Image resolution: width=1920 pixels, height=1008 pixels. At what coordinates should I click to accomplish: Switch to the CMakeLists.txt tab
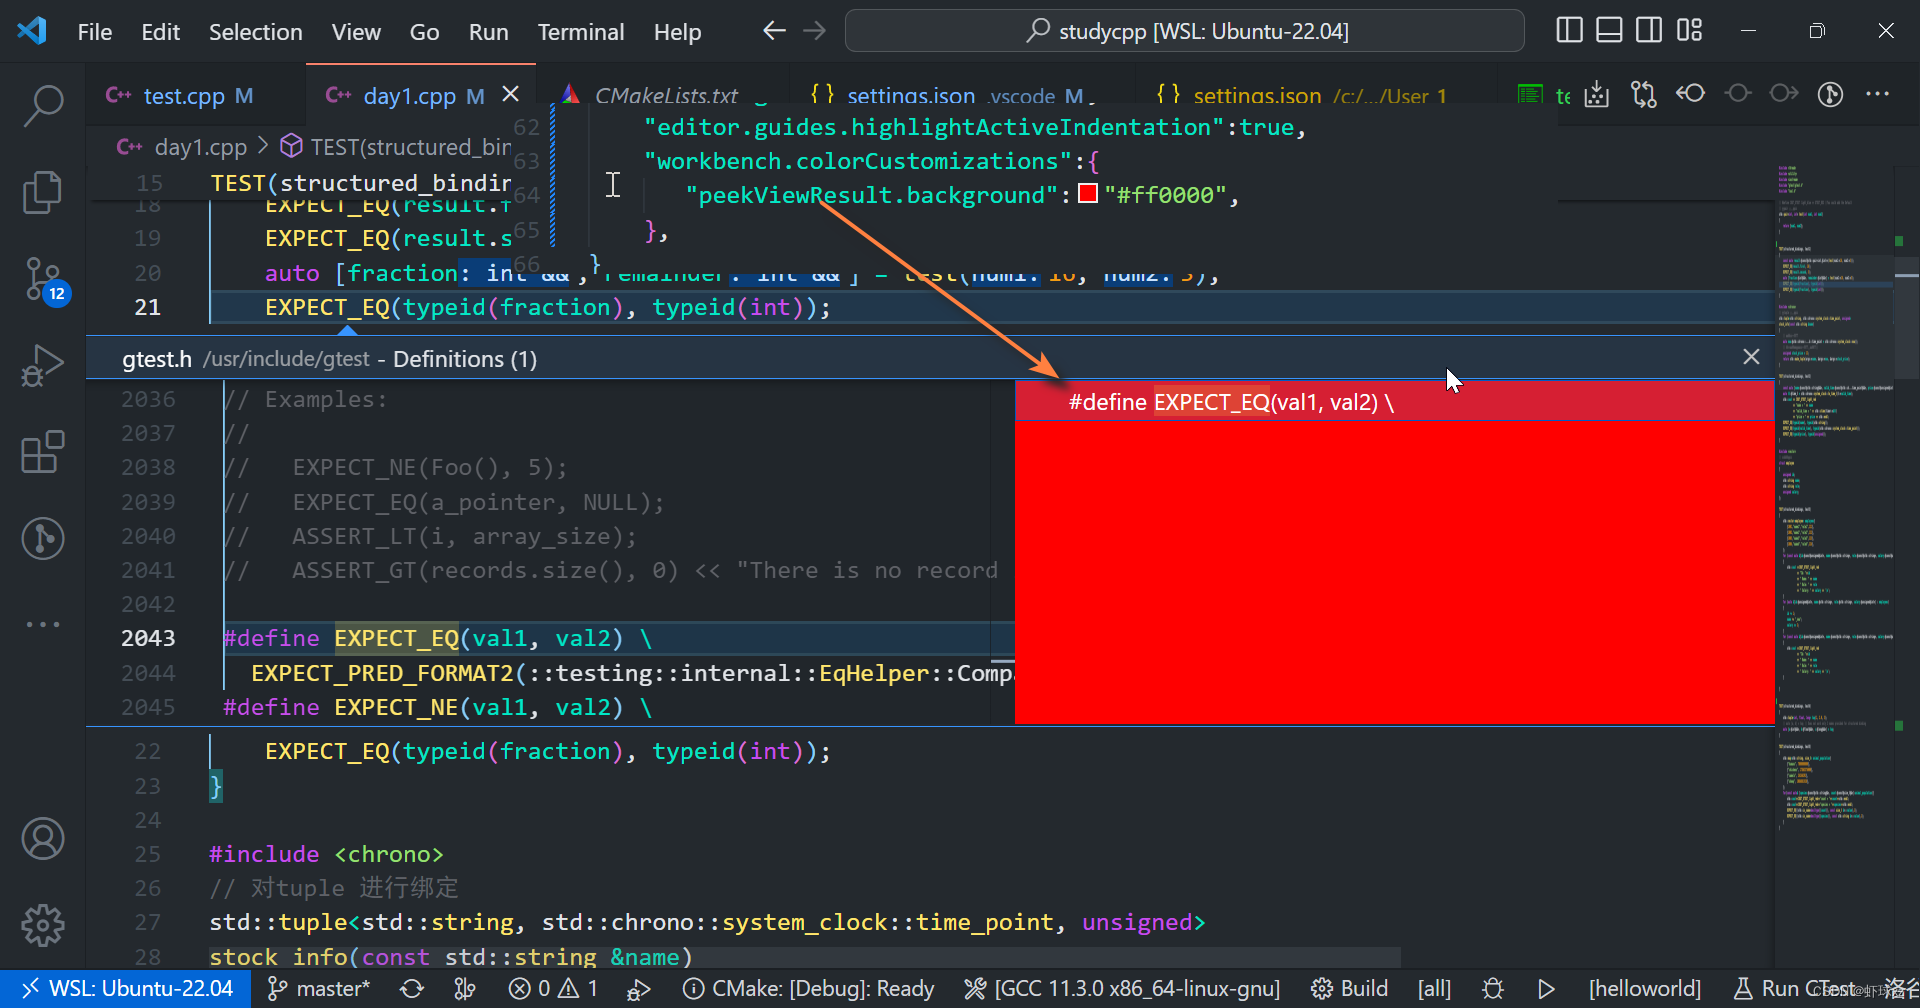coord(665,96)
